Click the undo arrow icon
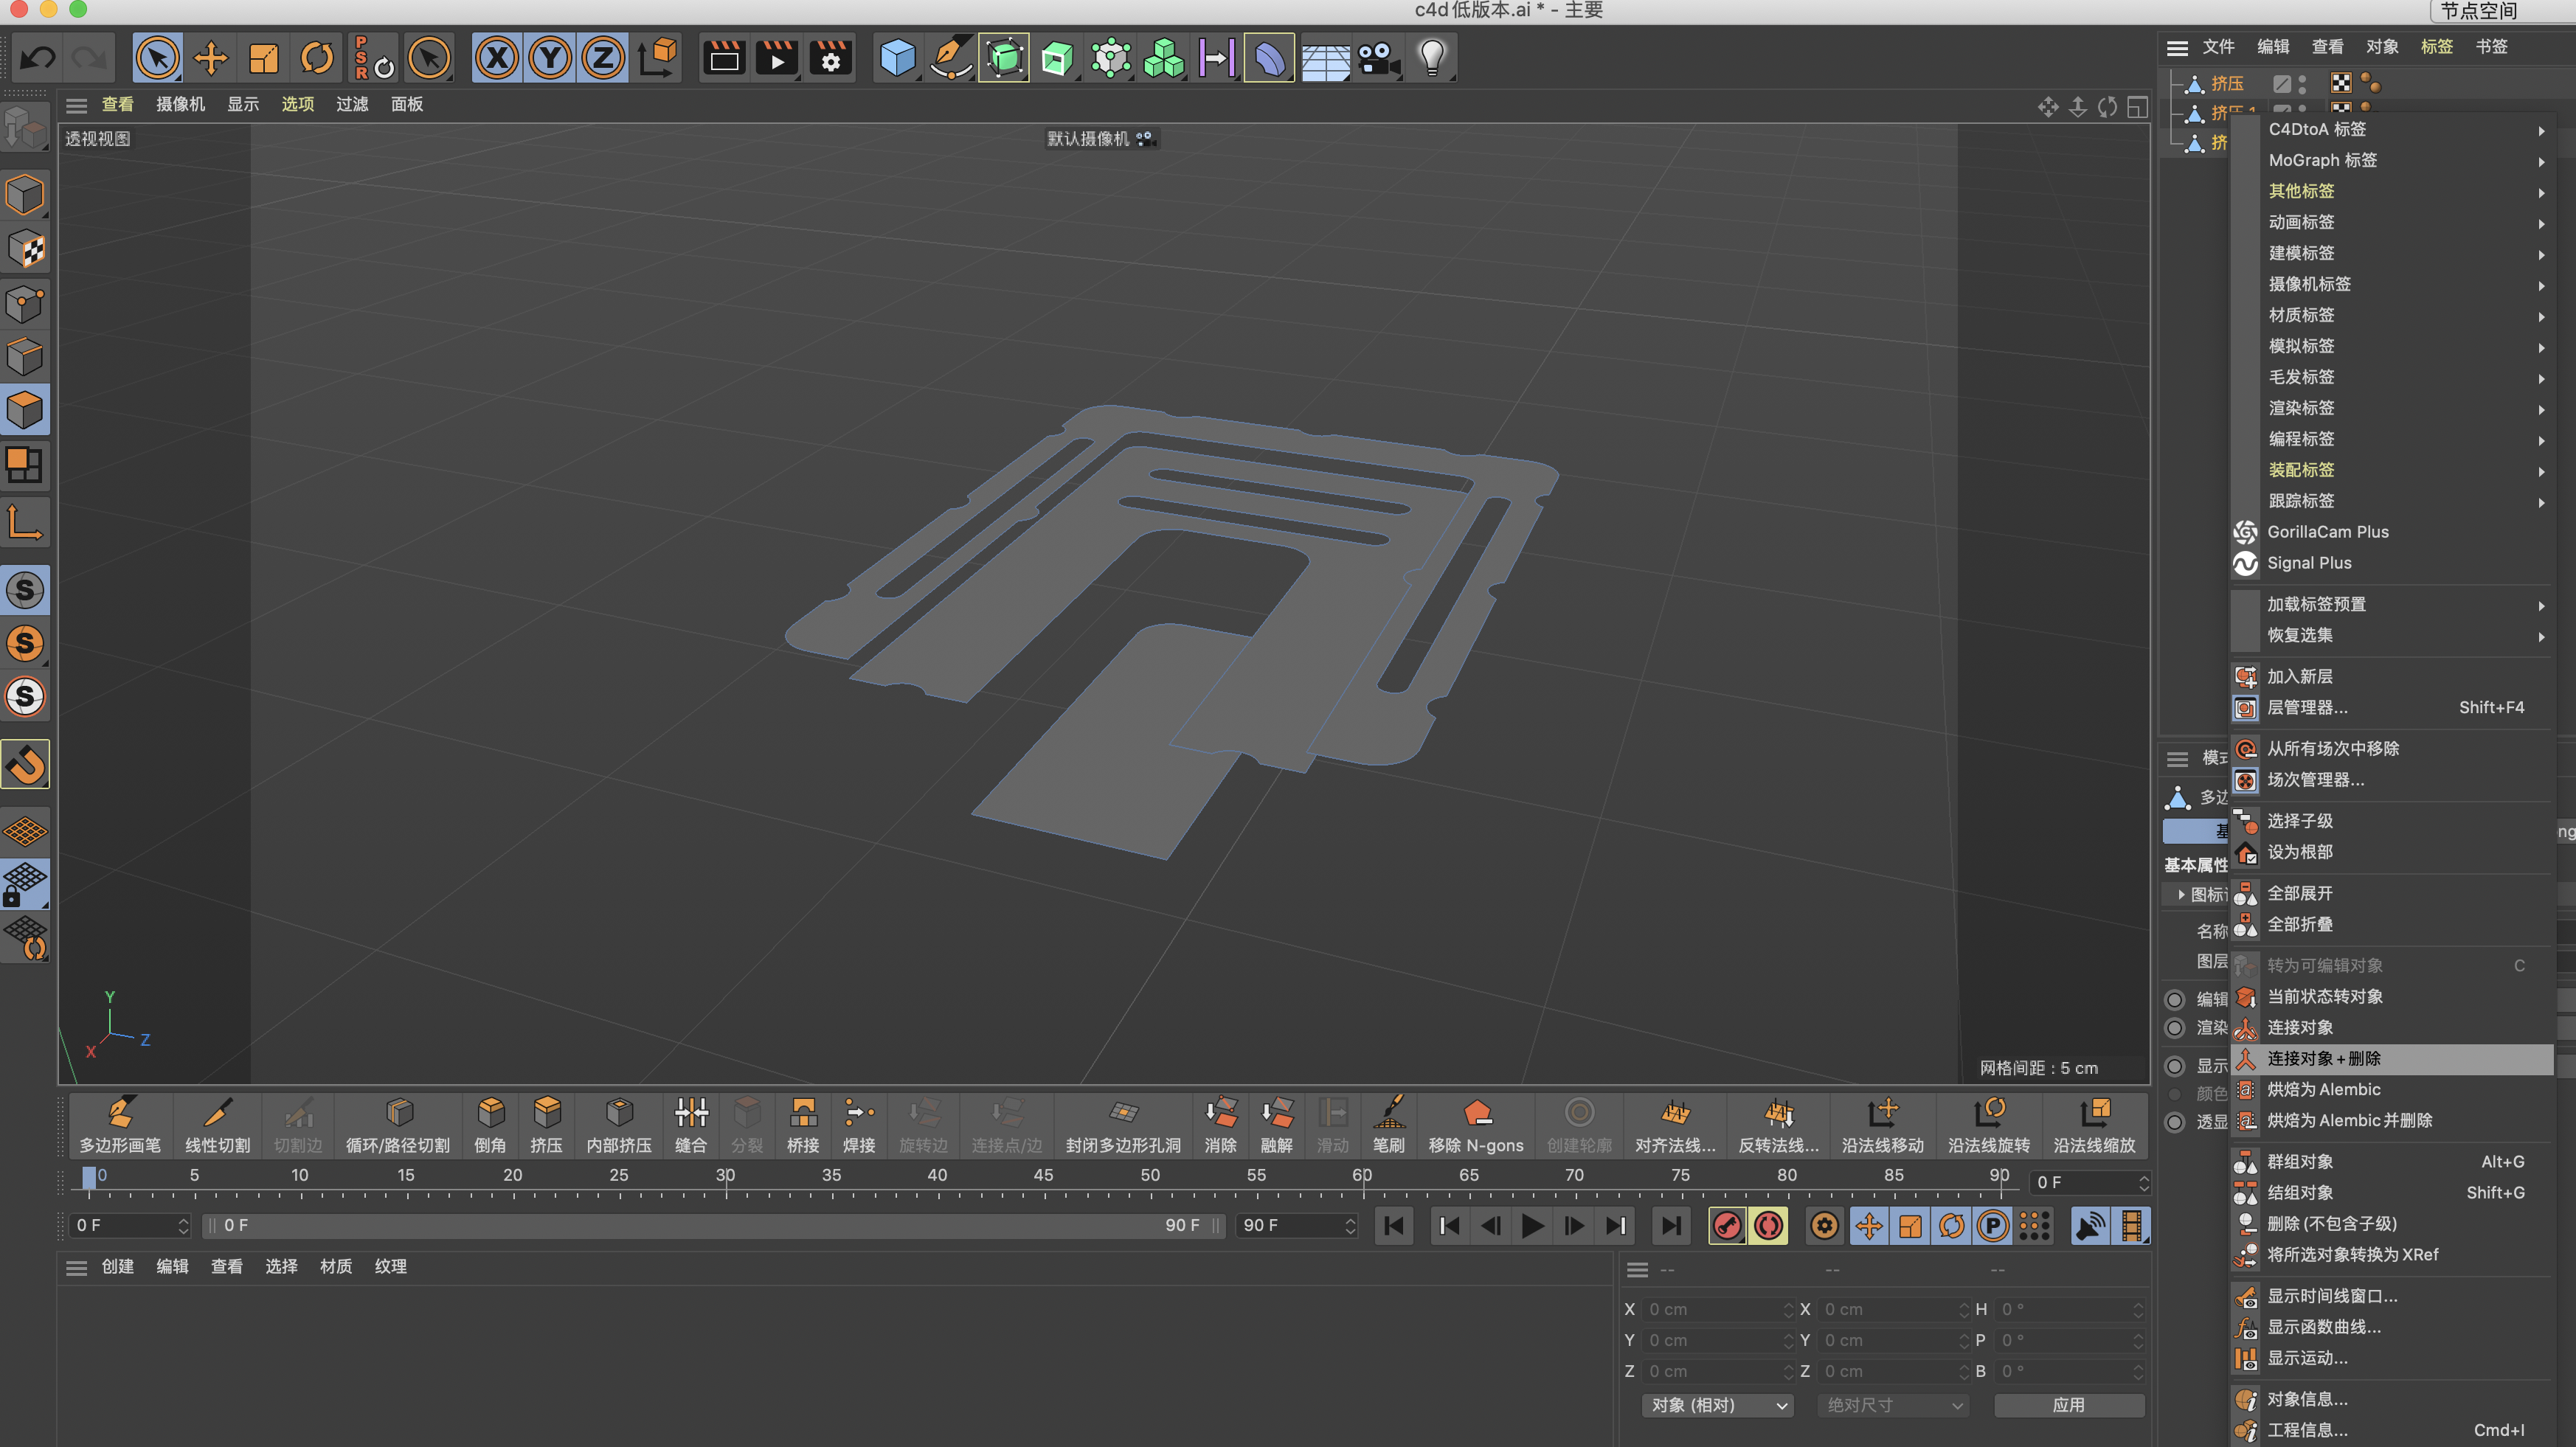 coord(38,58)
